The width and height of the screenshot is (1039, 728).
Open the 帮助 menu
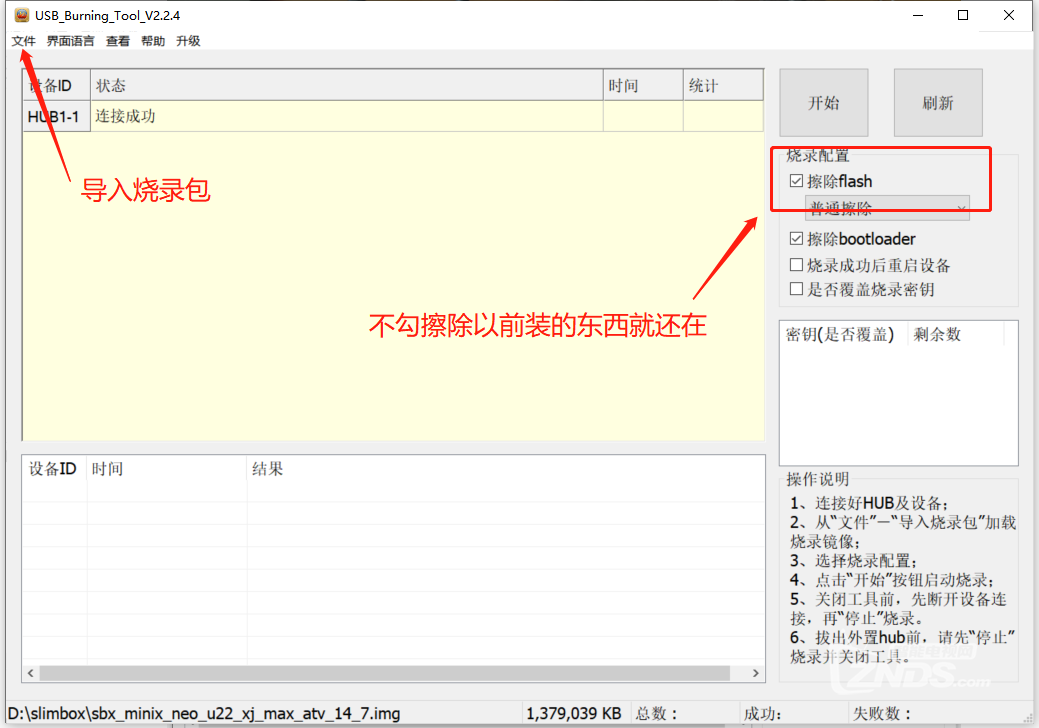pos(153,41)
